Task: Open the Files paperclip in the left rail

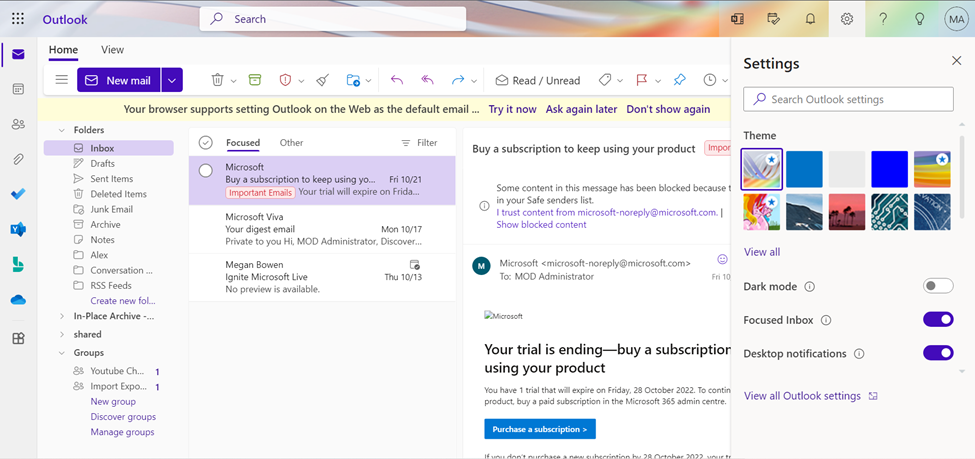Action: pyautogui.click(x=18, y=159)
